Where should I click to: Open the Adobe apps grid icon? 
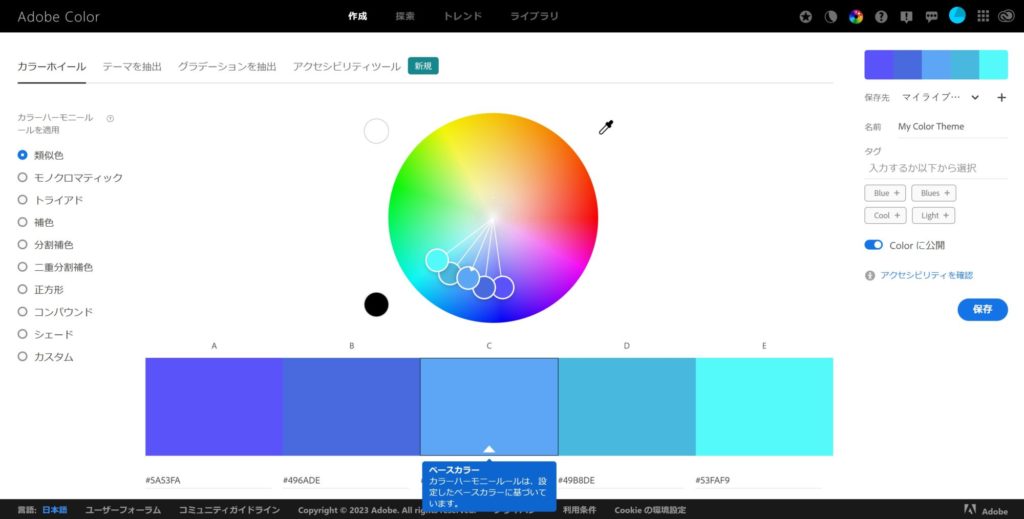point(982,17)
